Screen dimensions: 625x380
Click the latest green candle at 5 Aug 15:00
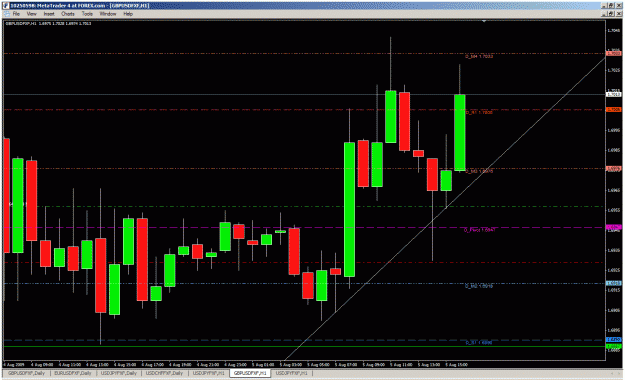460,132
